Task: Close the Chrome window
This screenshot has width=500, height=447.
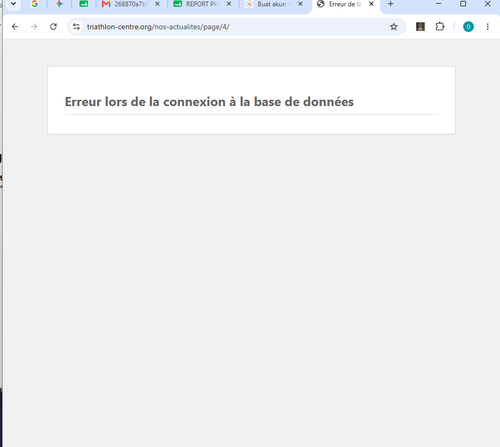Action: coord(487,4)
